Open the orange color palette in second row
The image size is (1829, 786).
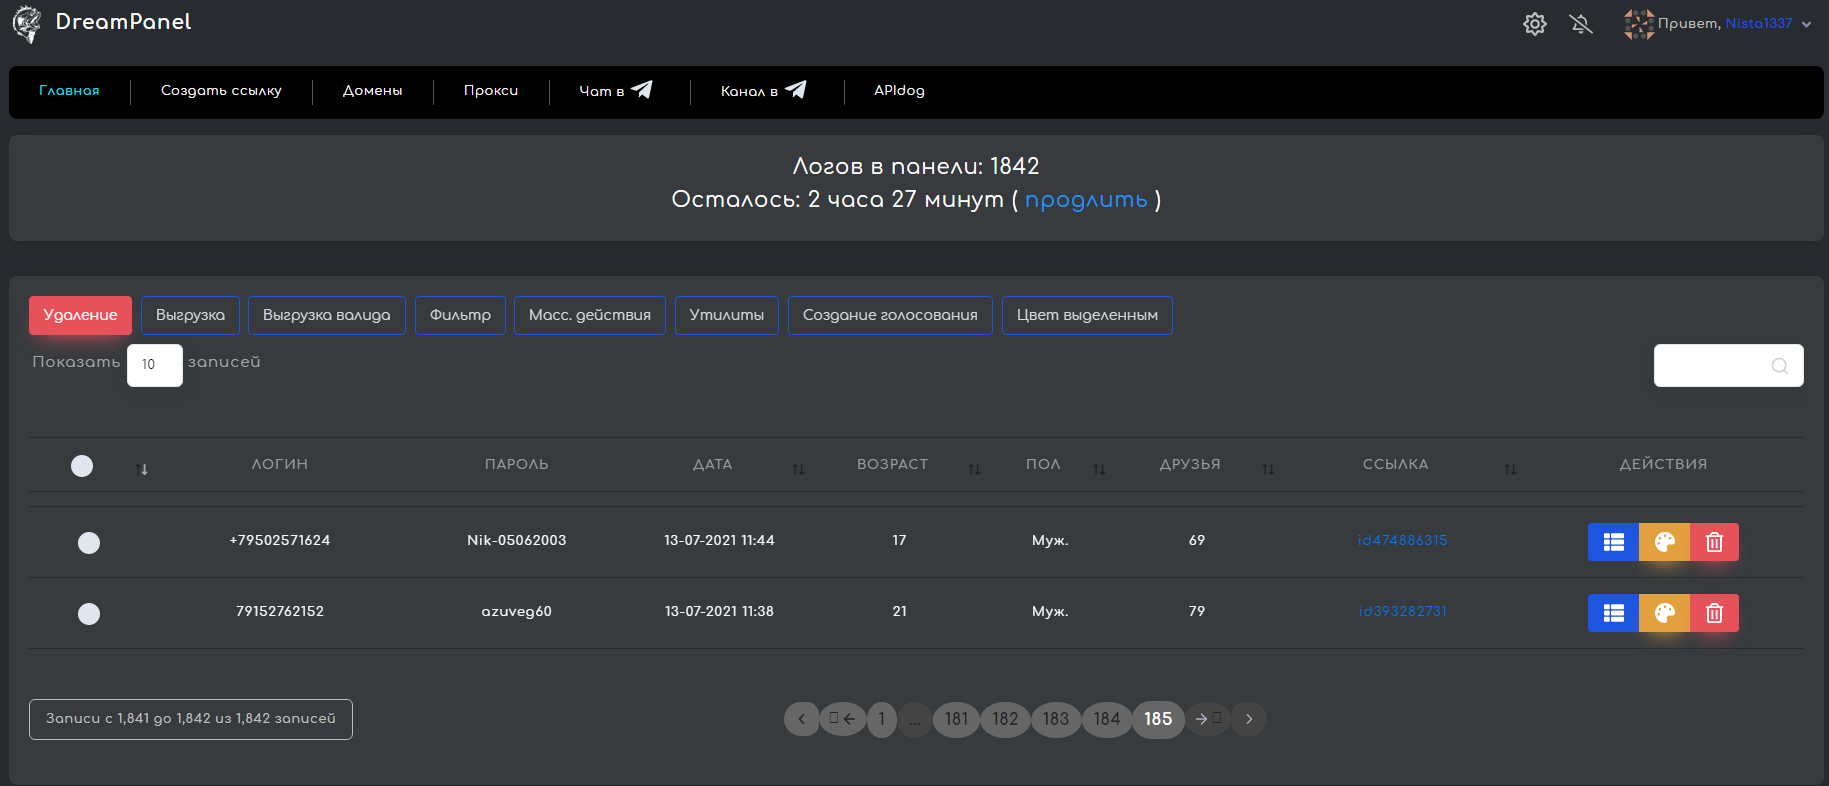[1664, 613]
